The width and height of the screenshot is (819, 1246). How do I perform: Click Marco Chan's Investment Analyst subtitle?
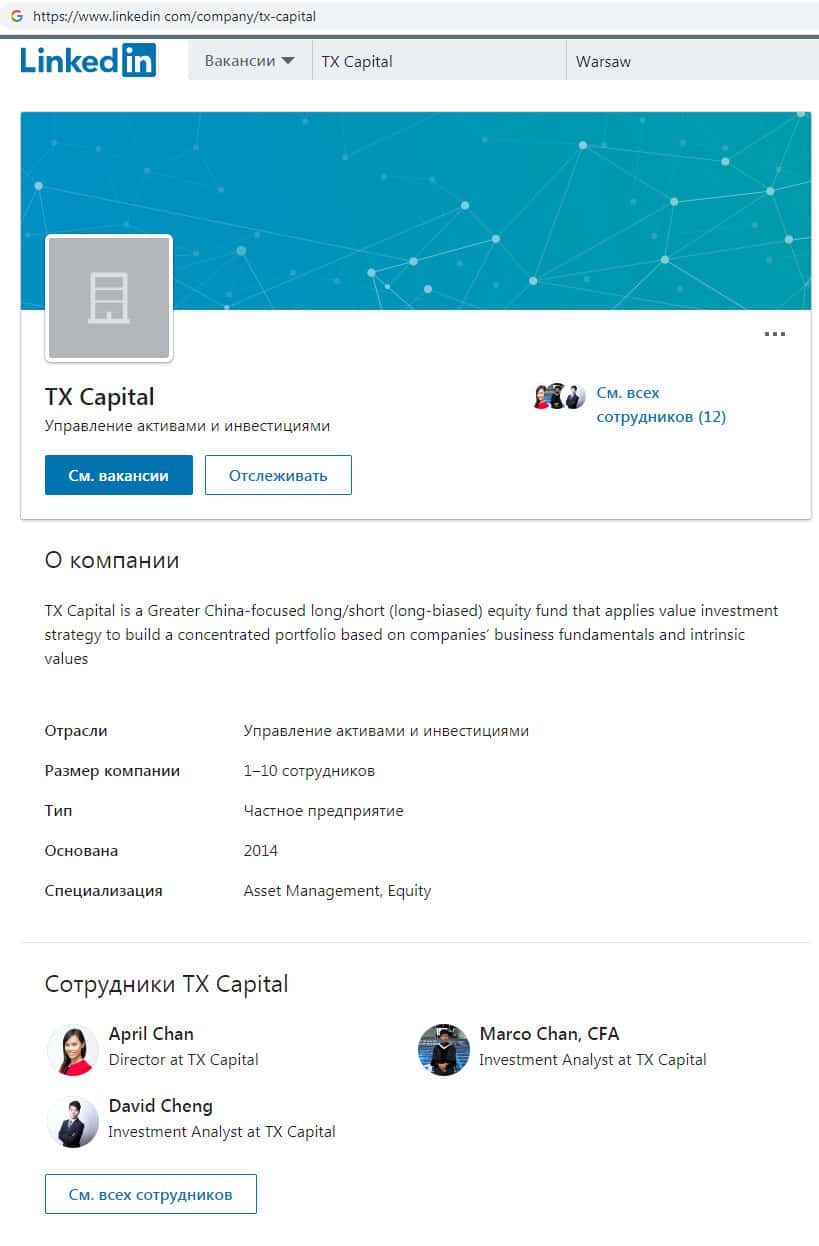[x=592, y=1060]
